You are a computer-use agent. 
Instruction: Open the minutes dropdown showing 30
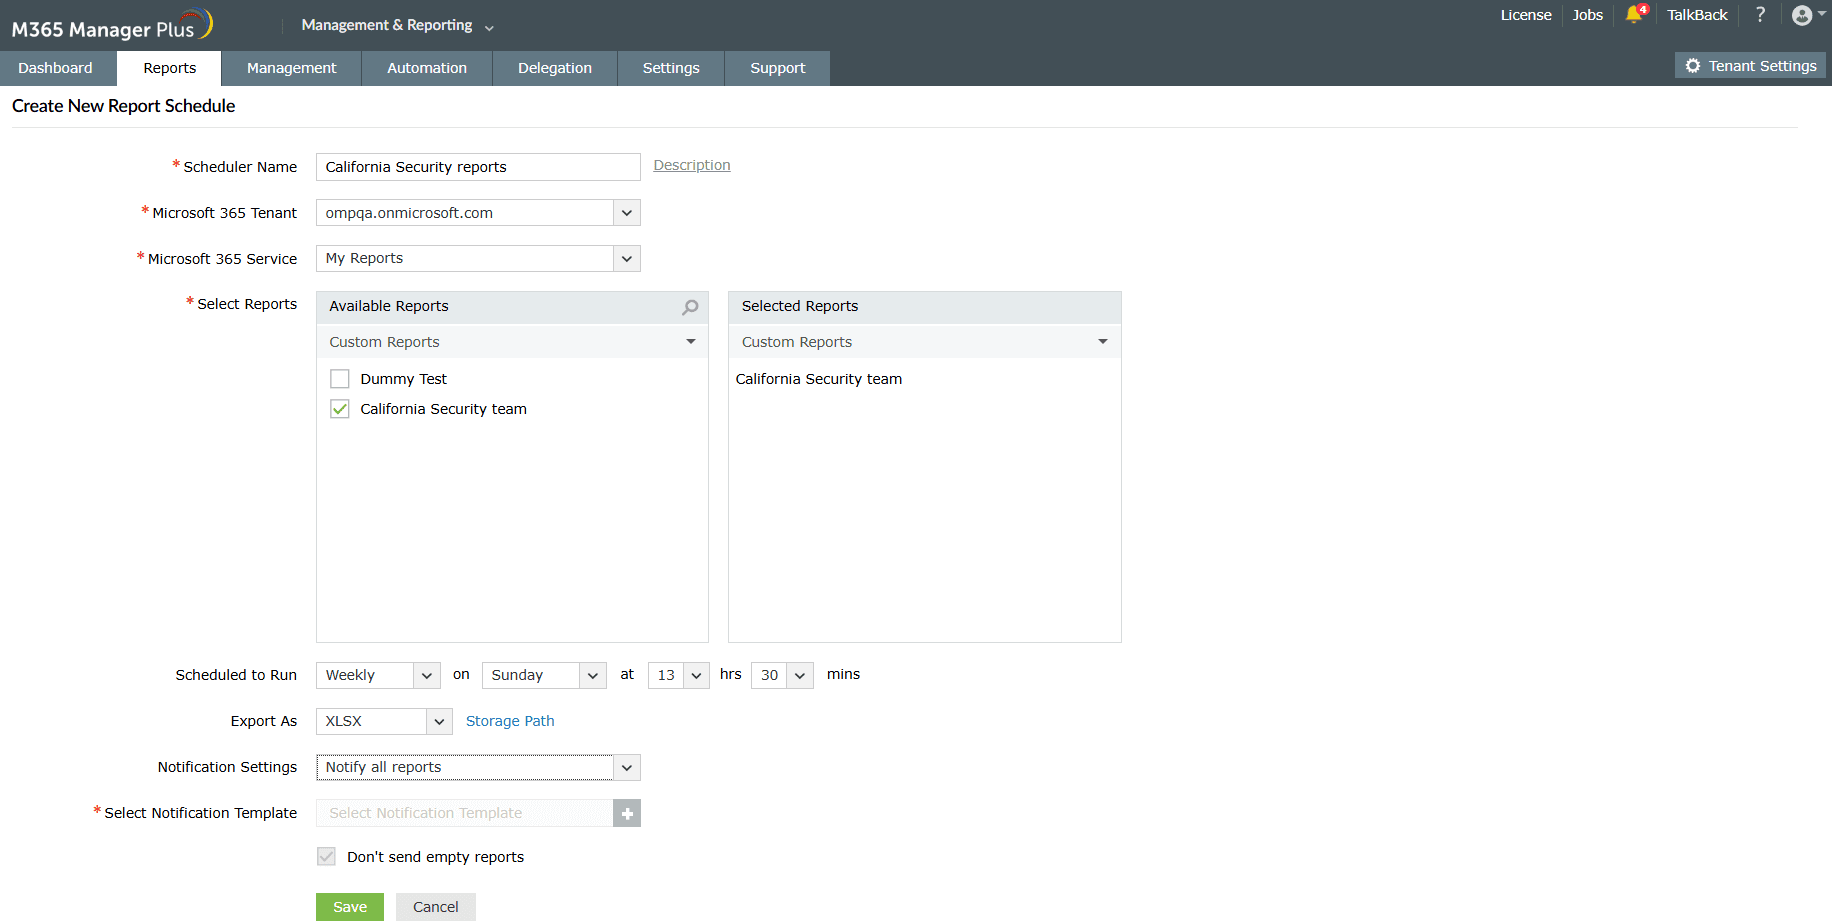(x=782, y=675)
